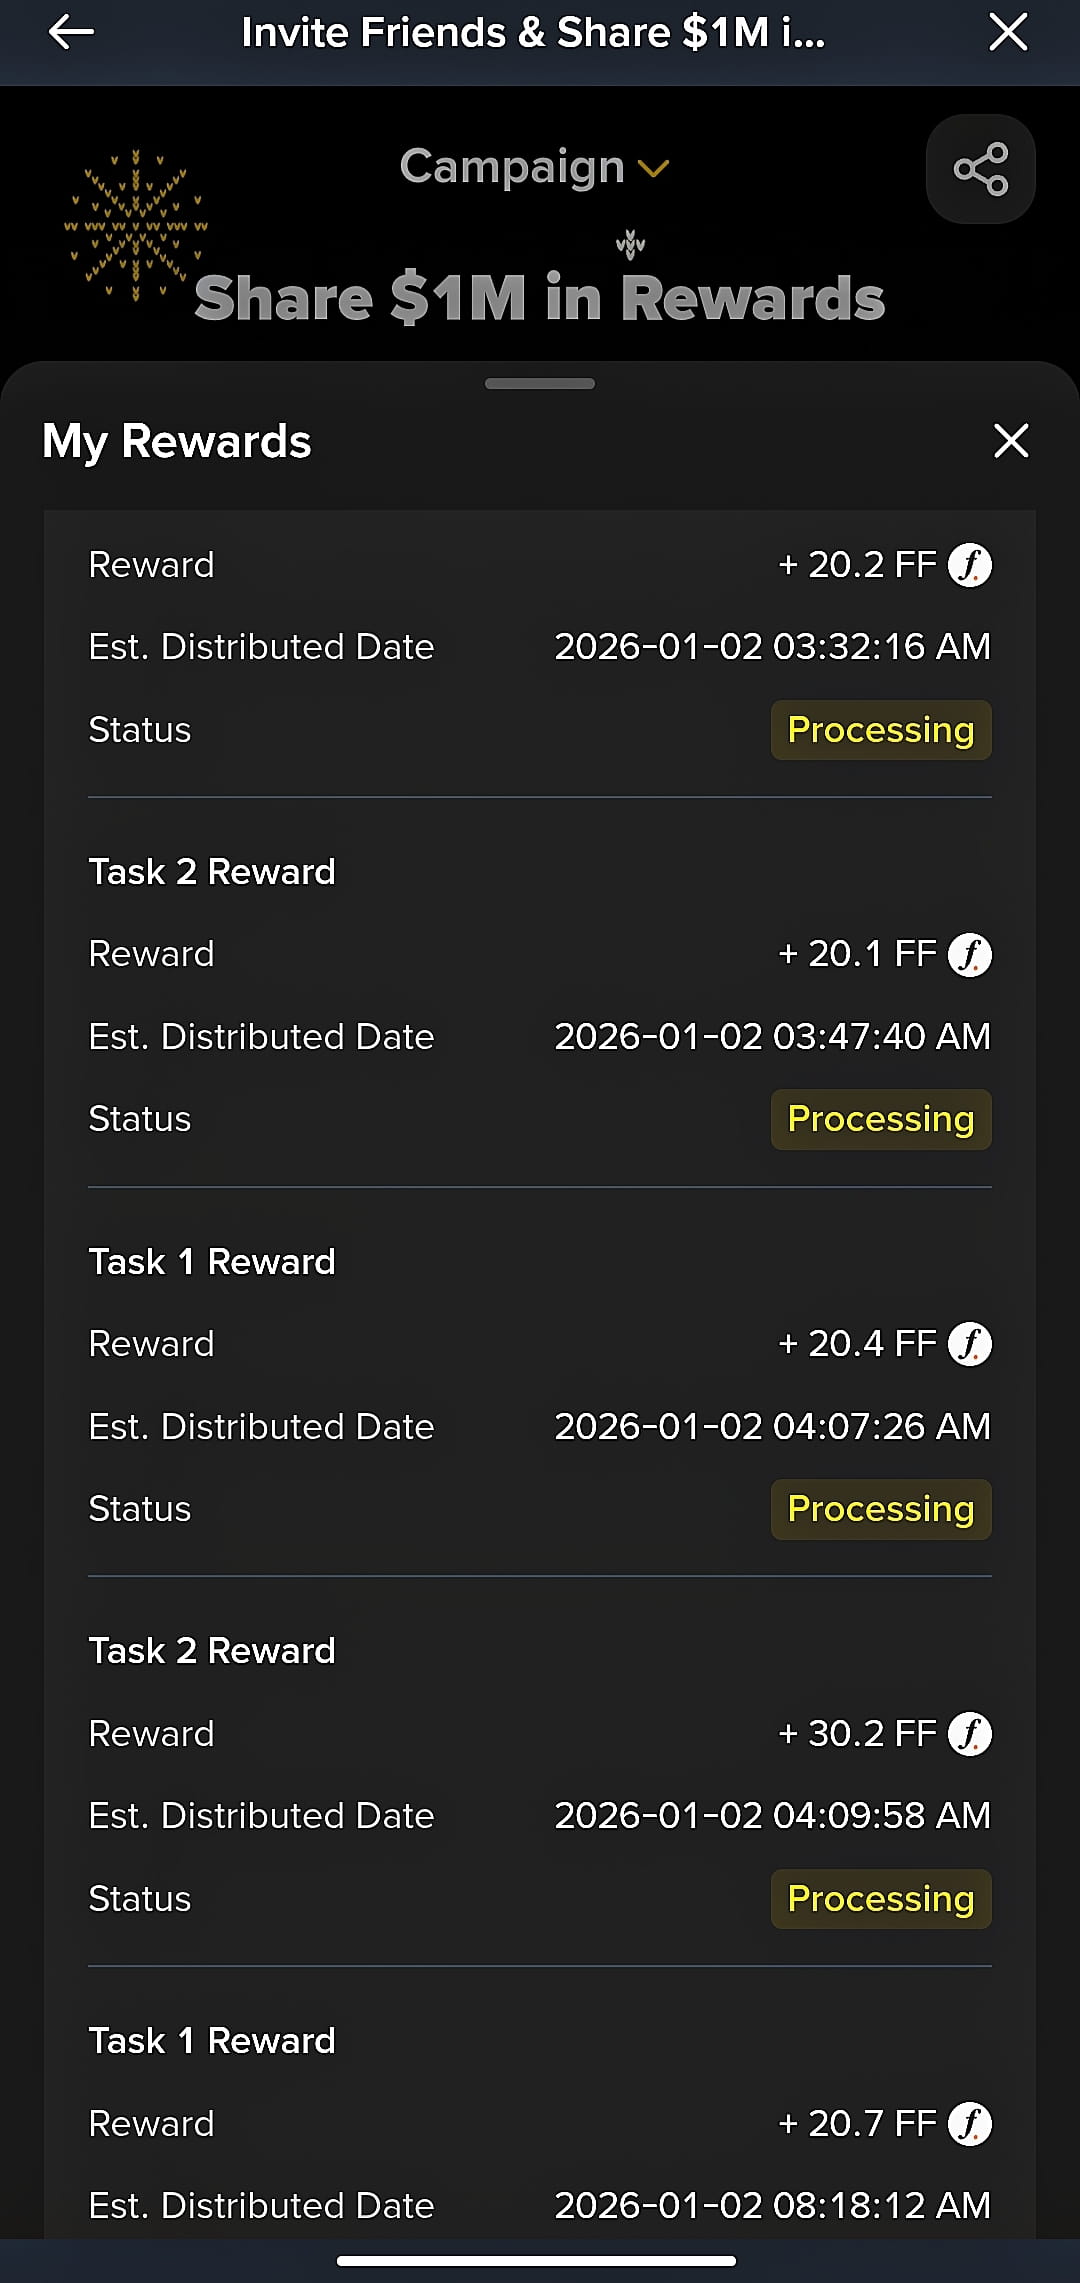Tap the FF token icon next to 20.7
This screenshot has height=2283, width=1080.
pos(969,2124)
